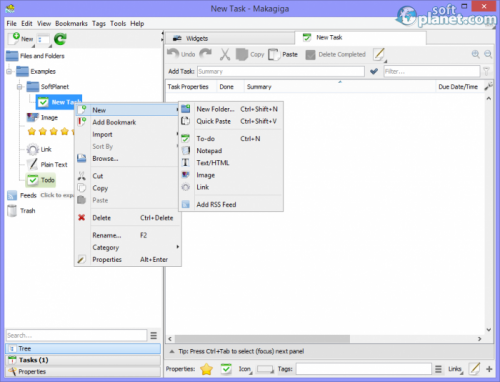
Task: Click the green Refresh icon in sidebar toolbar
Action: pyautogui.click(x=60, y=39)
